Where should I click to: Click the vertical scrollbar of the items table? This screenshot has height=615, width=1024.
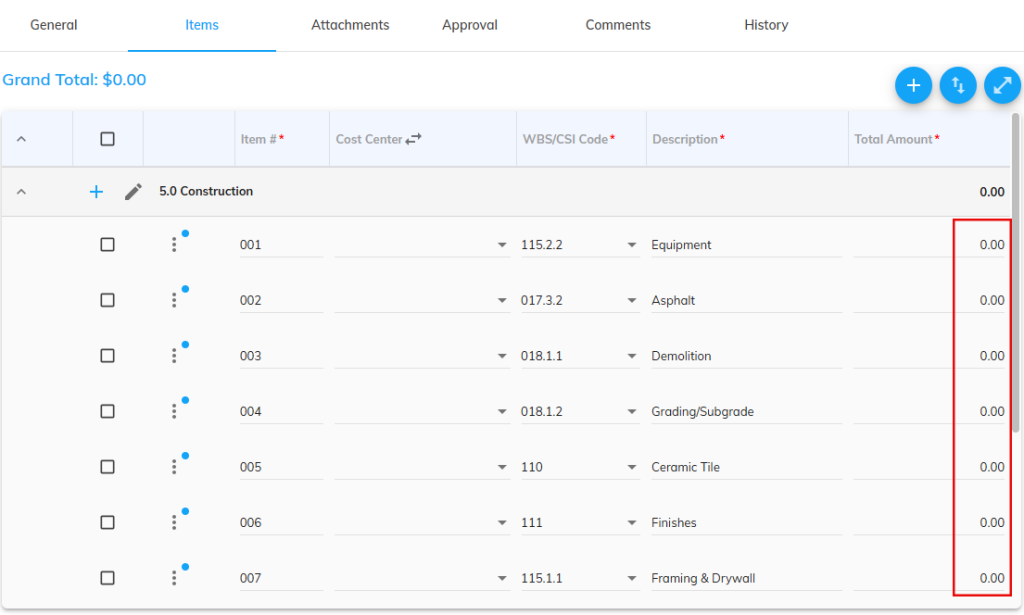pos(1016,273)
